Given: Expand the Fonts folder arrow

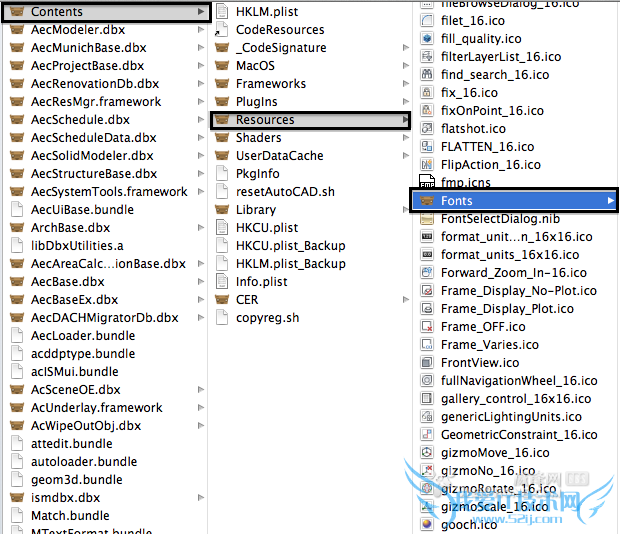Looking at the screenshot, I should [x=611, y=200].
